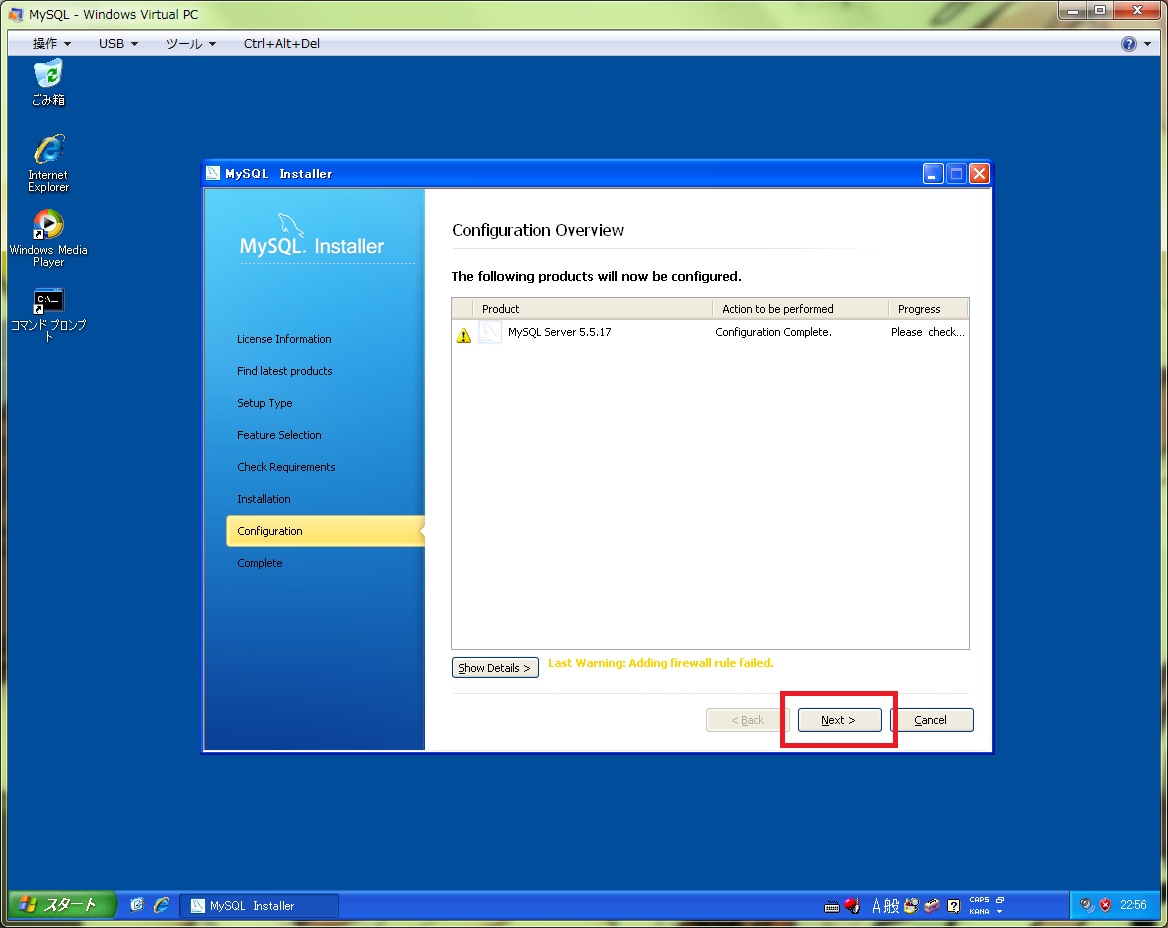Open the 操作 dropdown menu
The height and width of the screenshot is (928, 1168).
click(51, 44)
